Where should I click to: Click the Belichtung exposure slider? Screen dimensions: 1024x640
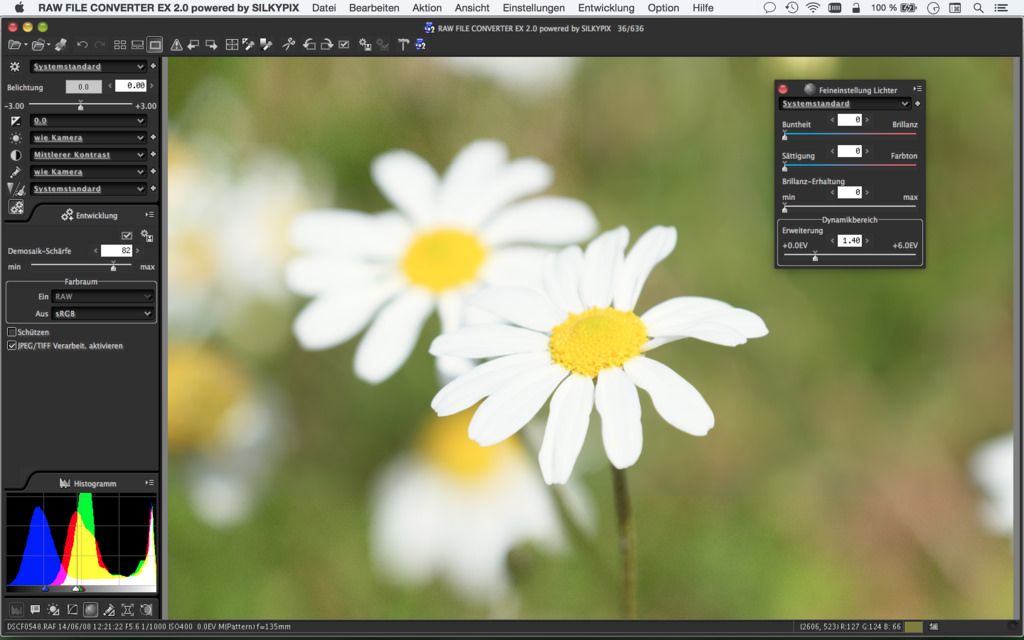click(x=80, y=105)
